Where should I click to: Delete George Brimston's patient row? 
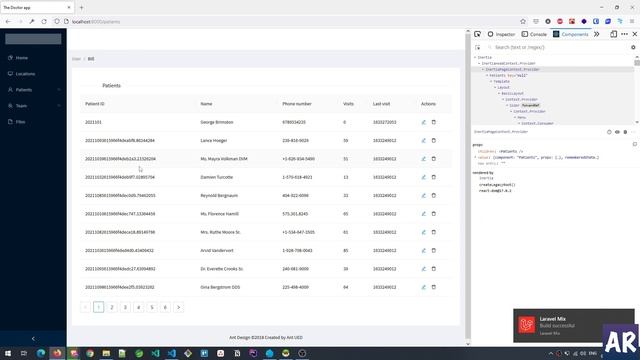click(434, 122)
